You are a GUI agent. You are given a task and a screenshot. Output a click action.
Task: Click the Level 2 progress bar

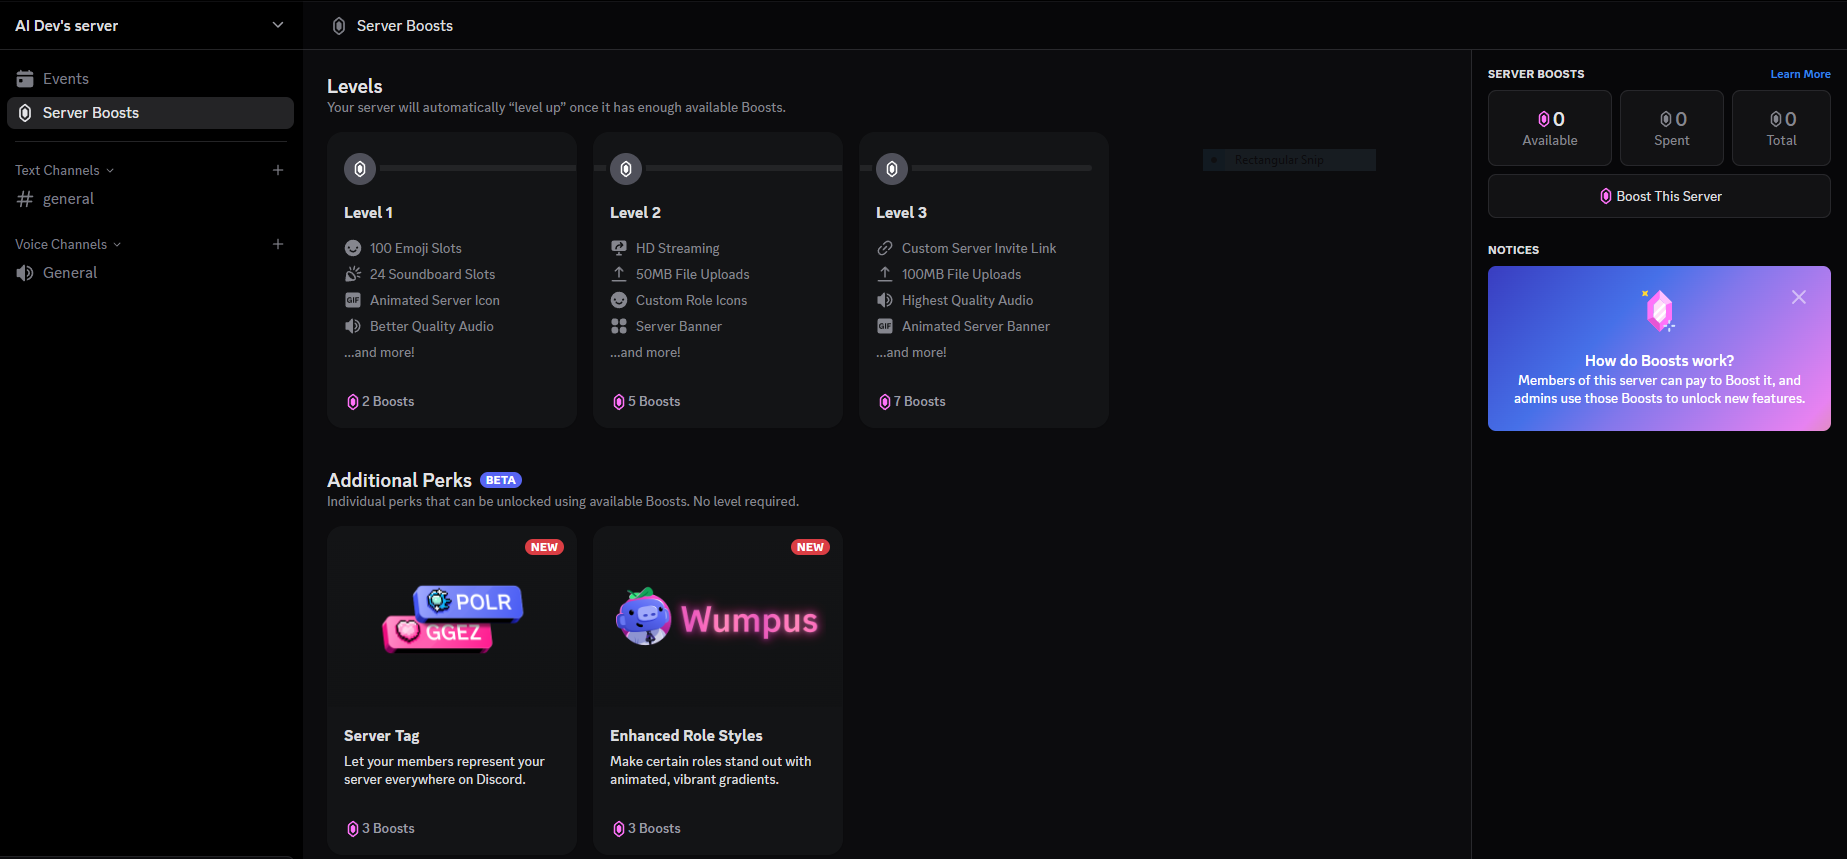click(744, 168)
